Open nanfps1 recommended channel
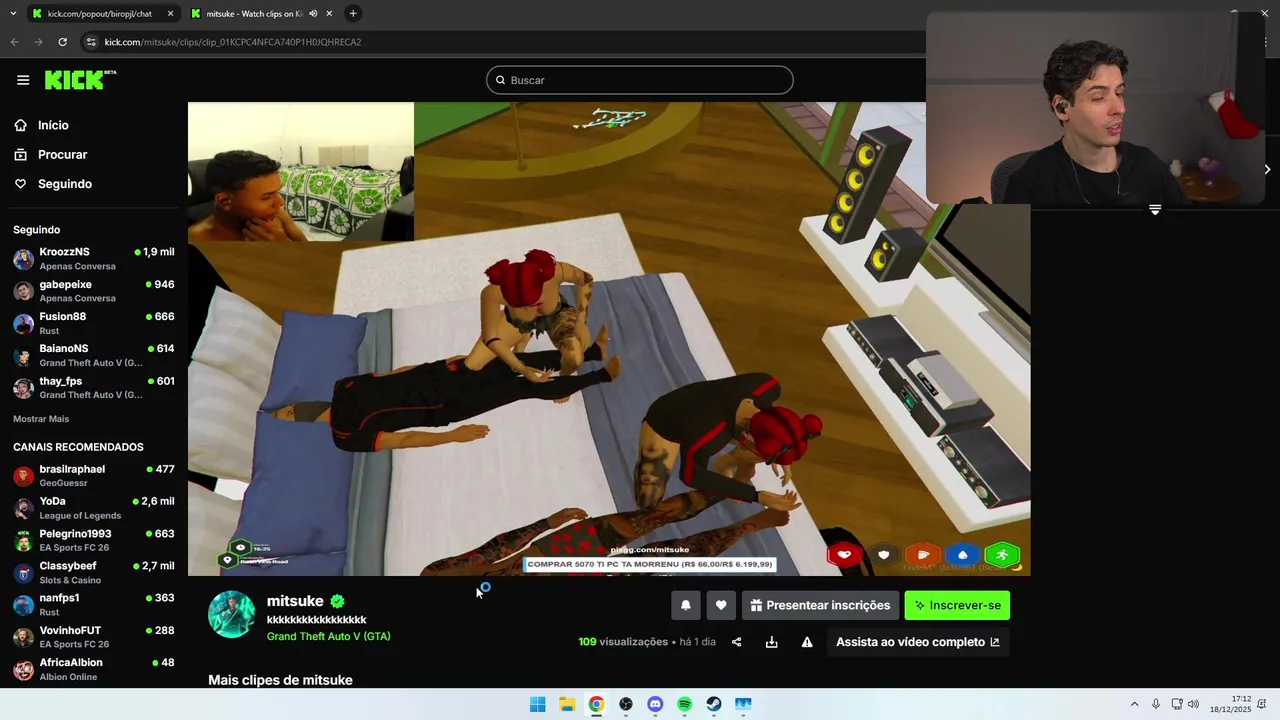Image resolution: width=1280 pixels, height=720 pixels. (x=93, y=605)
